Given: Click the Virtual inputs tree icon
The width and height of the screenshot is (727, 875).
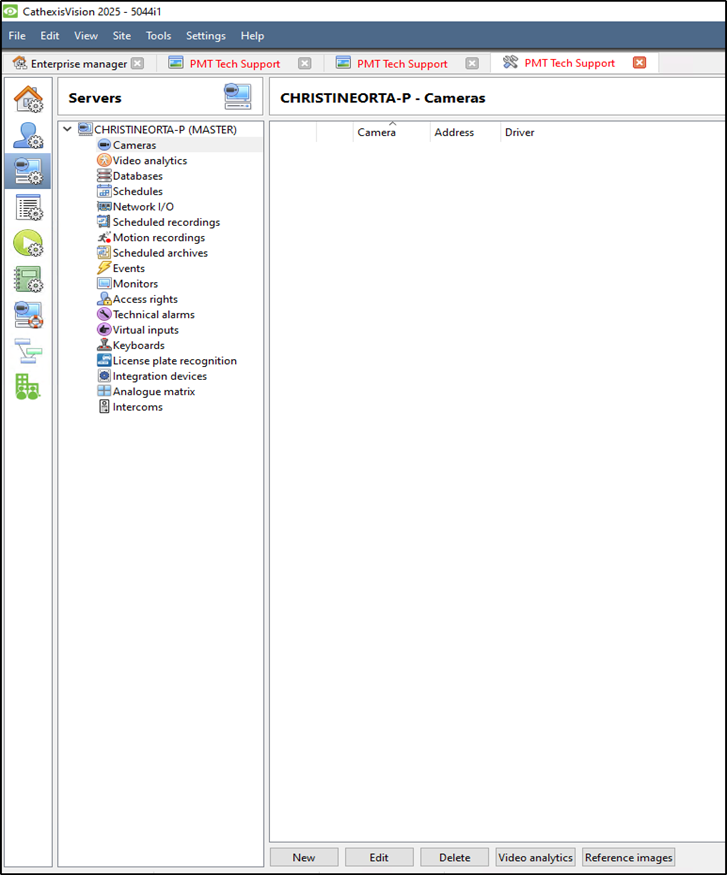Looking at the screenshot, I should (104, 330).
